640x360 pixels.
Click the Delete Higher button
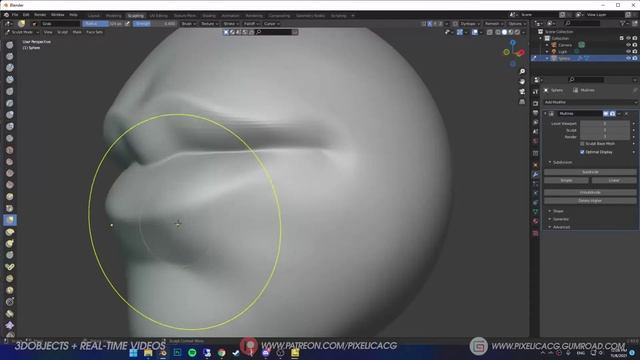pyautogui.click(x=590, y=200)
